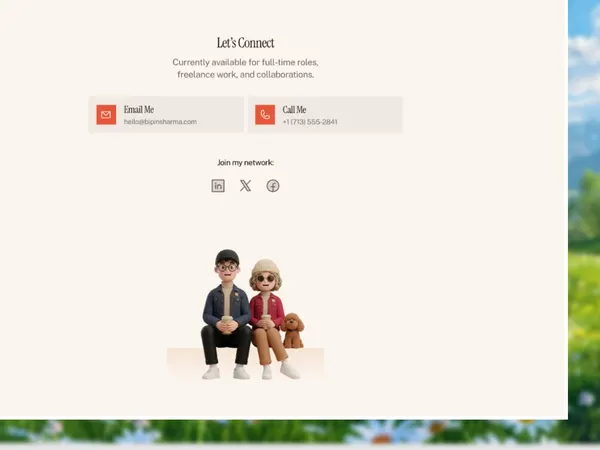Click the +1 (713) 555-2841 phone number
600x450 pixels.
pos(310,122)
